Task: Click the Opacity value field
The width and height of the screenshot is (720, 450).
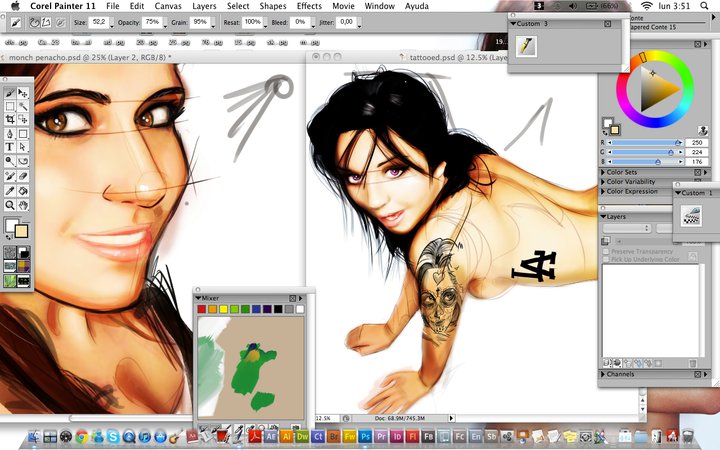Action: (x=152, y=22)
